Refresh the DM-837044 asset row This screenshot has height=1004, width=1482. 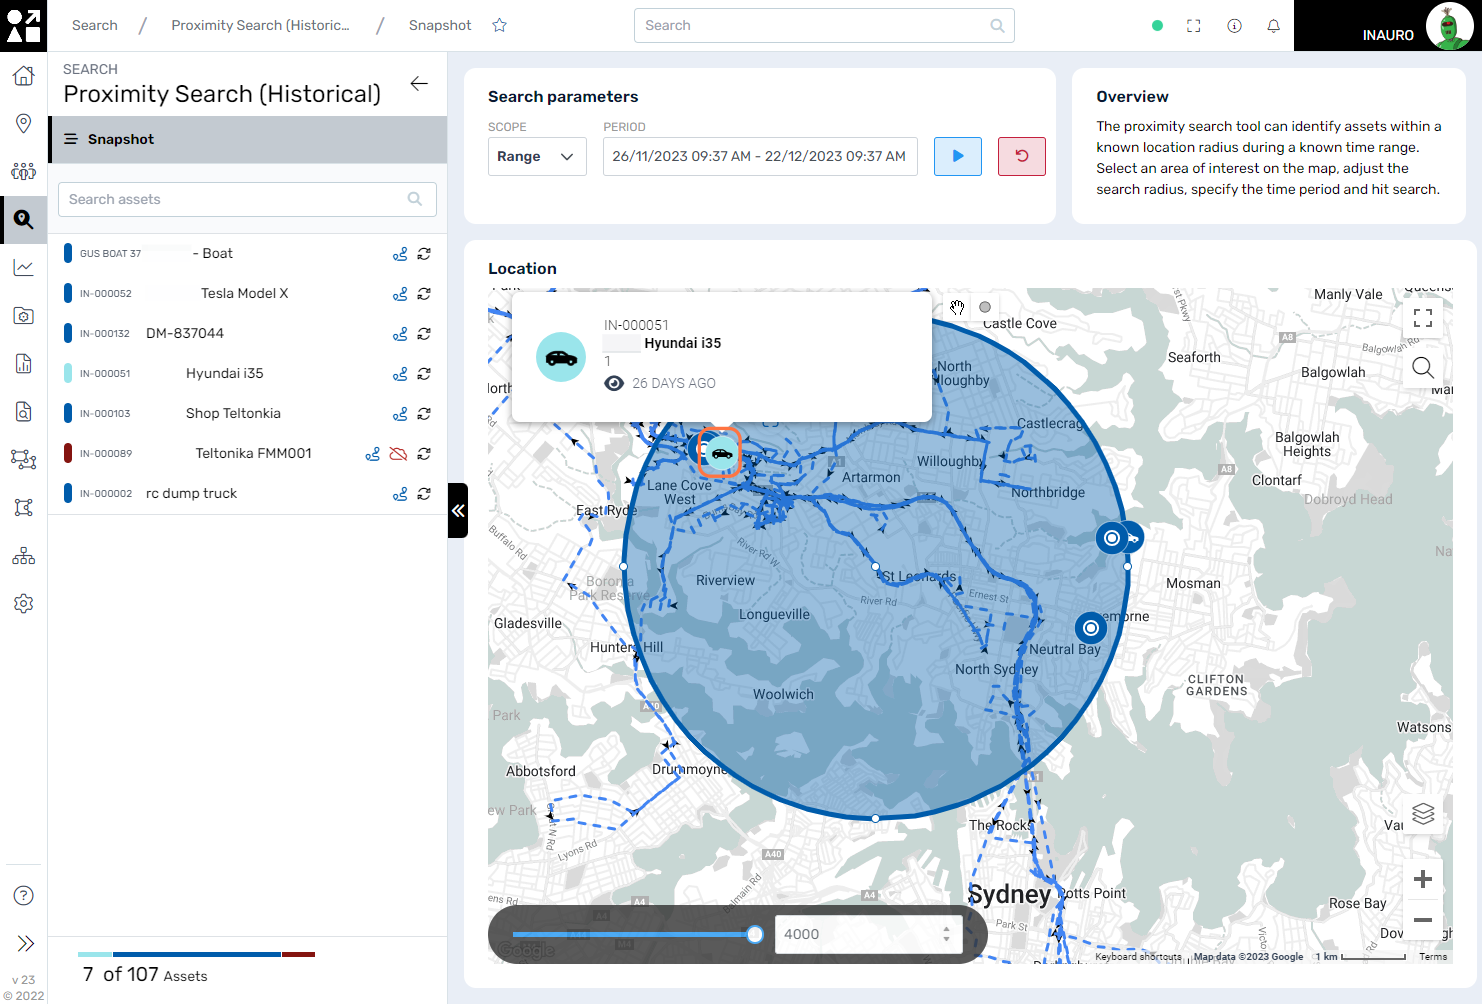(424, 334)
